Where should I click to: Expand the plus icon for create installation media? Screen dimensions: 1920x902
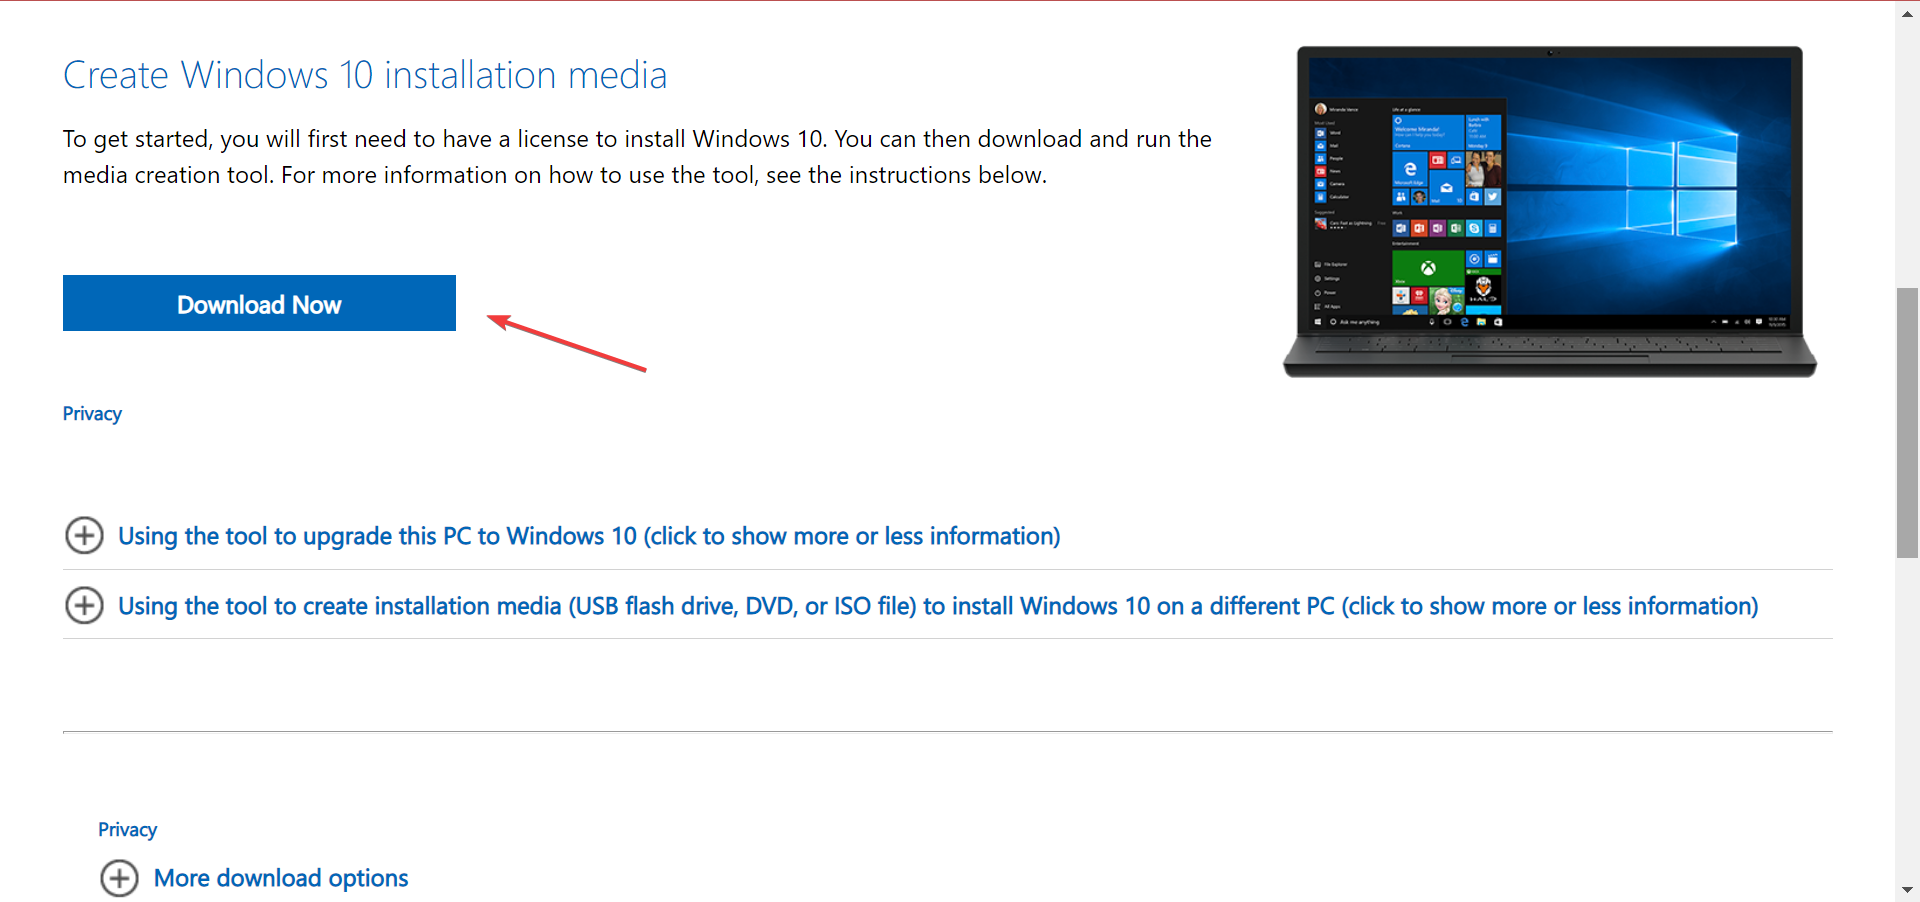point(84,605)
